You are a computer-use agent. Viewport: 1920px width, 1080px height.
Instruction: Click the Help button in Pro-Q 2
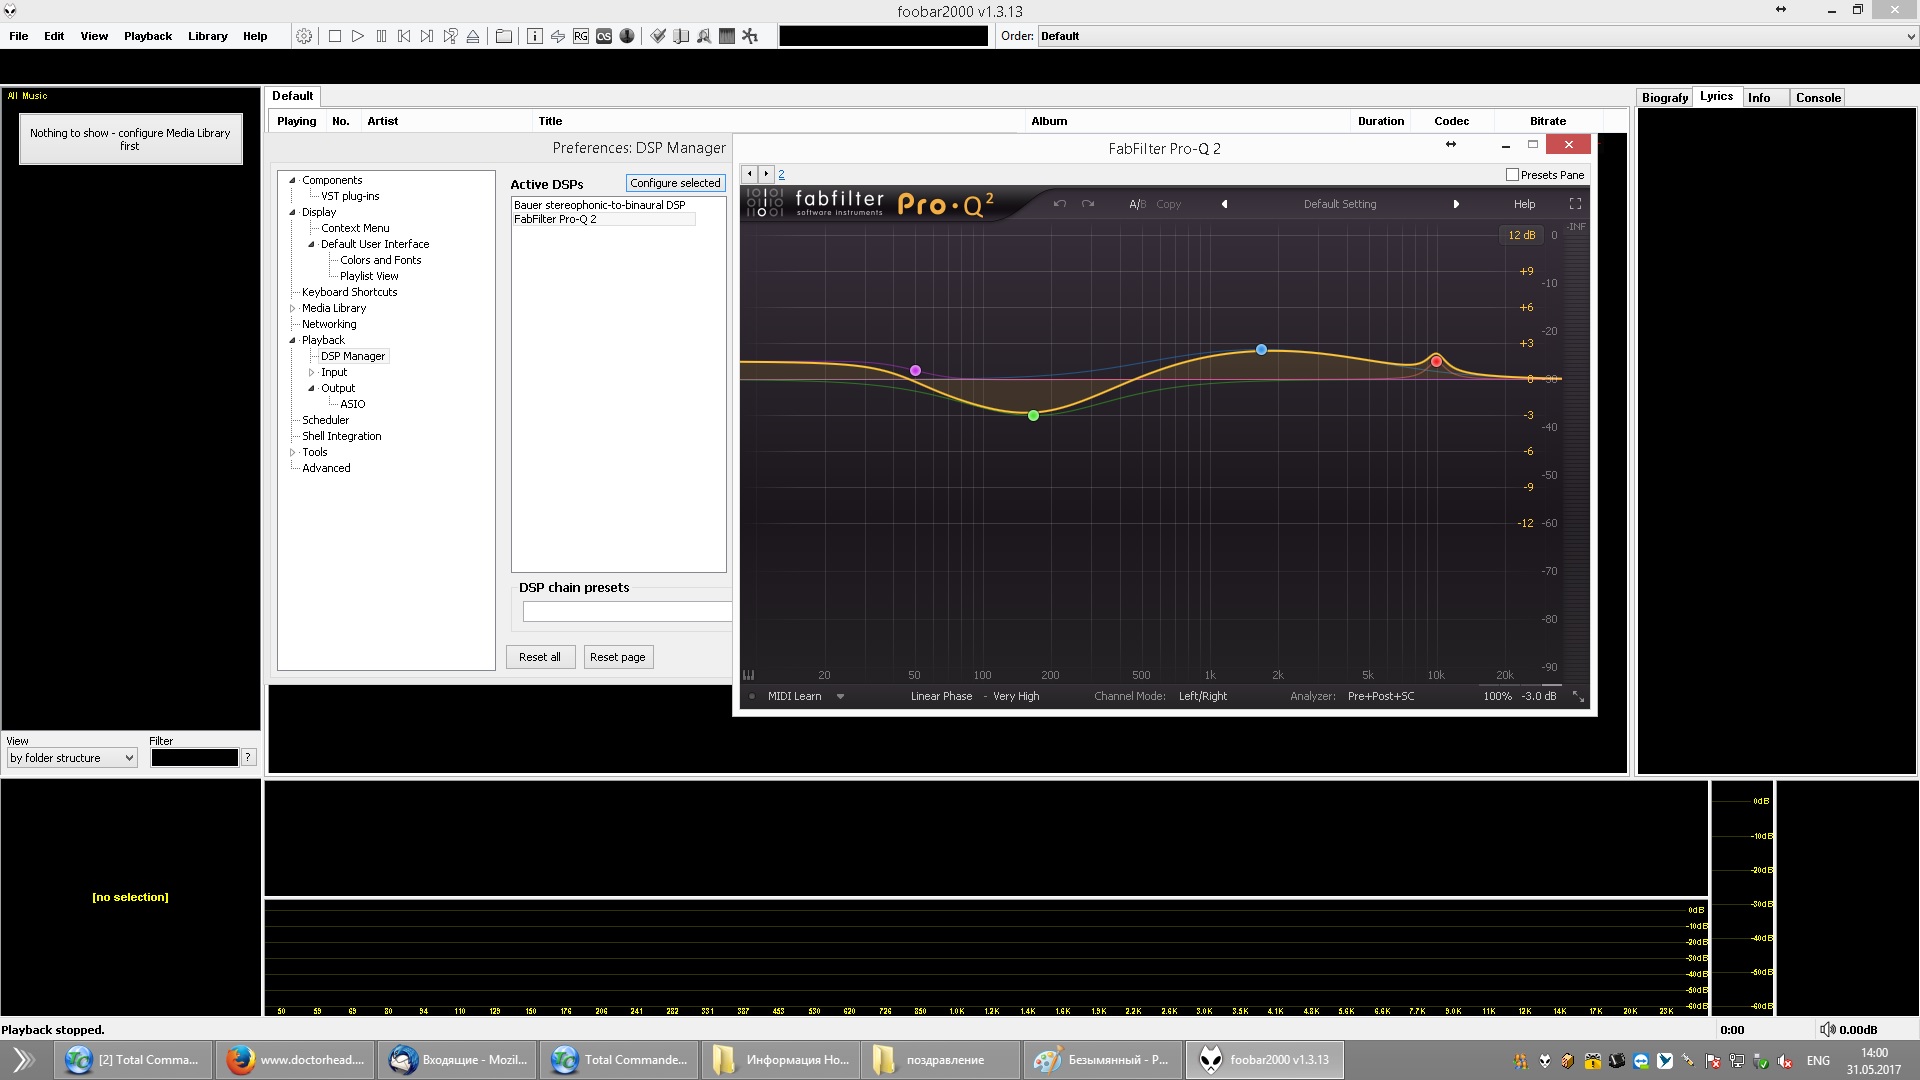[1524, 204]
